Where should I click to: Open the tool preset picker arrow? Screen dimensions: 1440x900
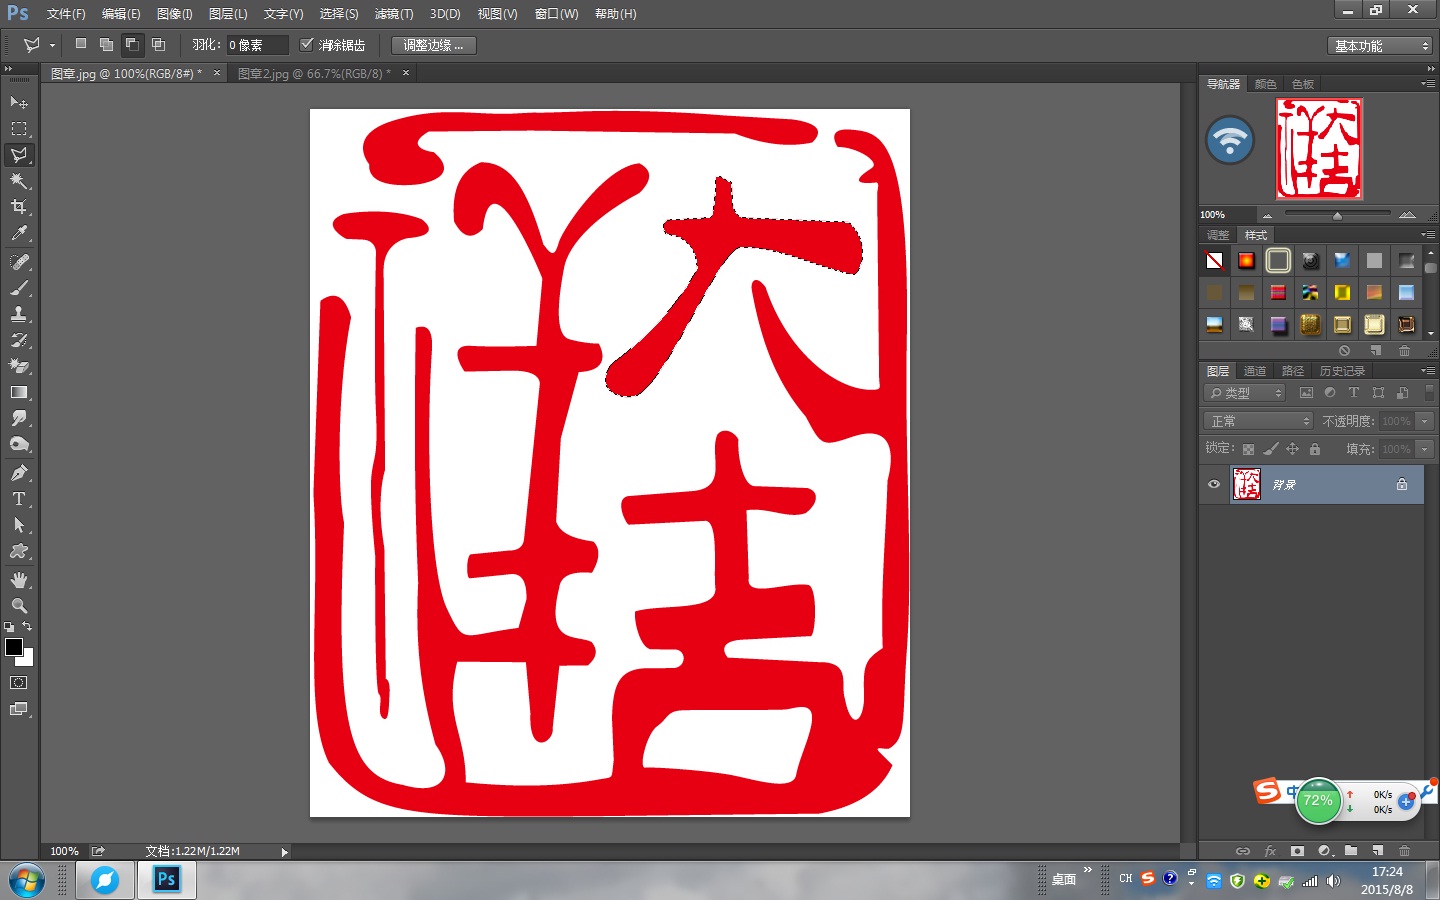52,45
